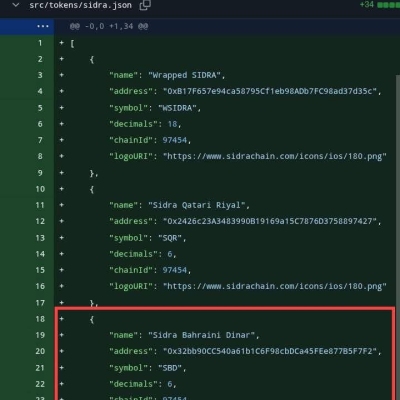The image size is (400, 400).
Task: Select line number 12 in the diff
Action: pos(40,221)
